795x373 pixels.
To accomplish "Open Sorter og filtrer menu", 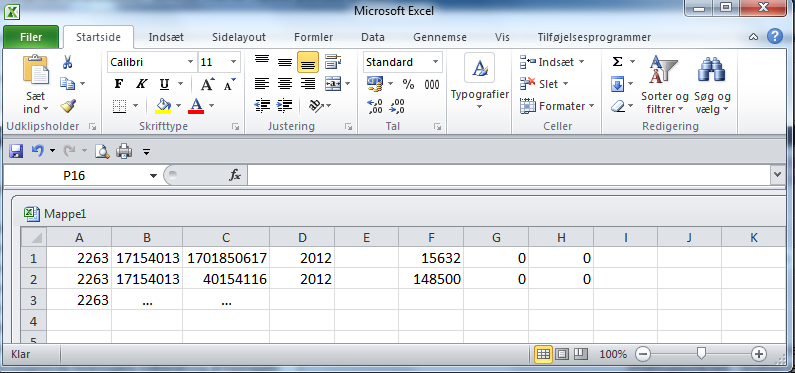I will click(x=665, y=85).
